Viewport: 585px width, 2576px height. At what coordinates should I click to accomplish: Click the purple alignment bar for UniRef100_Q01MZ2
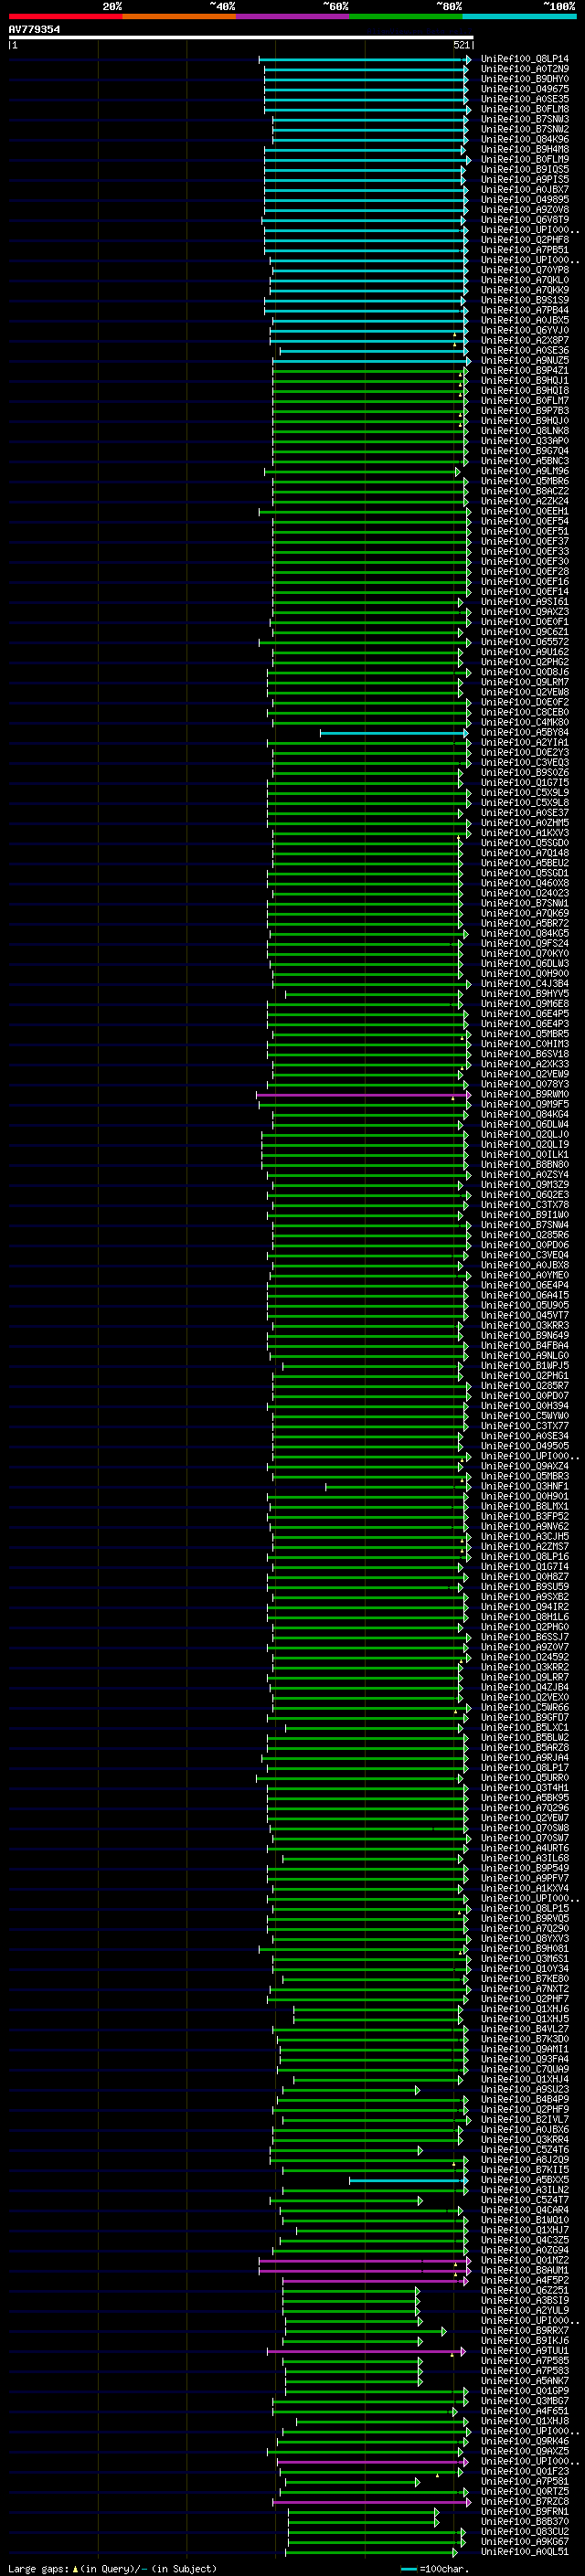(x=364, y=2260)
